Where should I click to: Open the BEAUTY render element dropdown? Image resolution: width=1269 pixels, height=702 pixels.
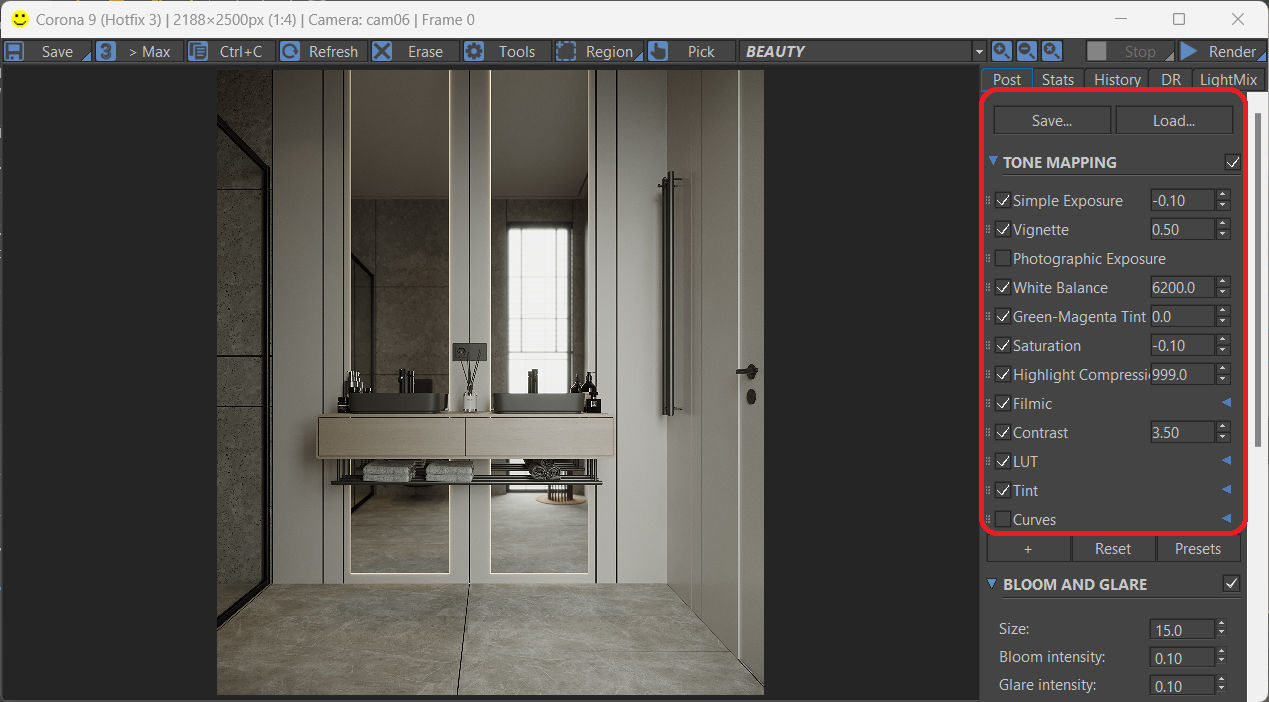point(979,51)
